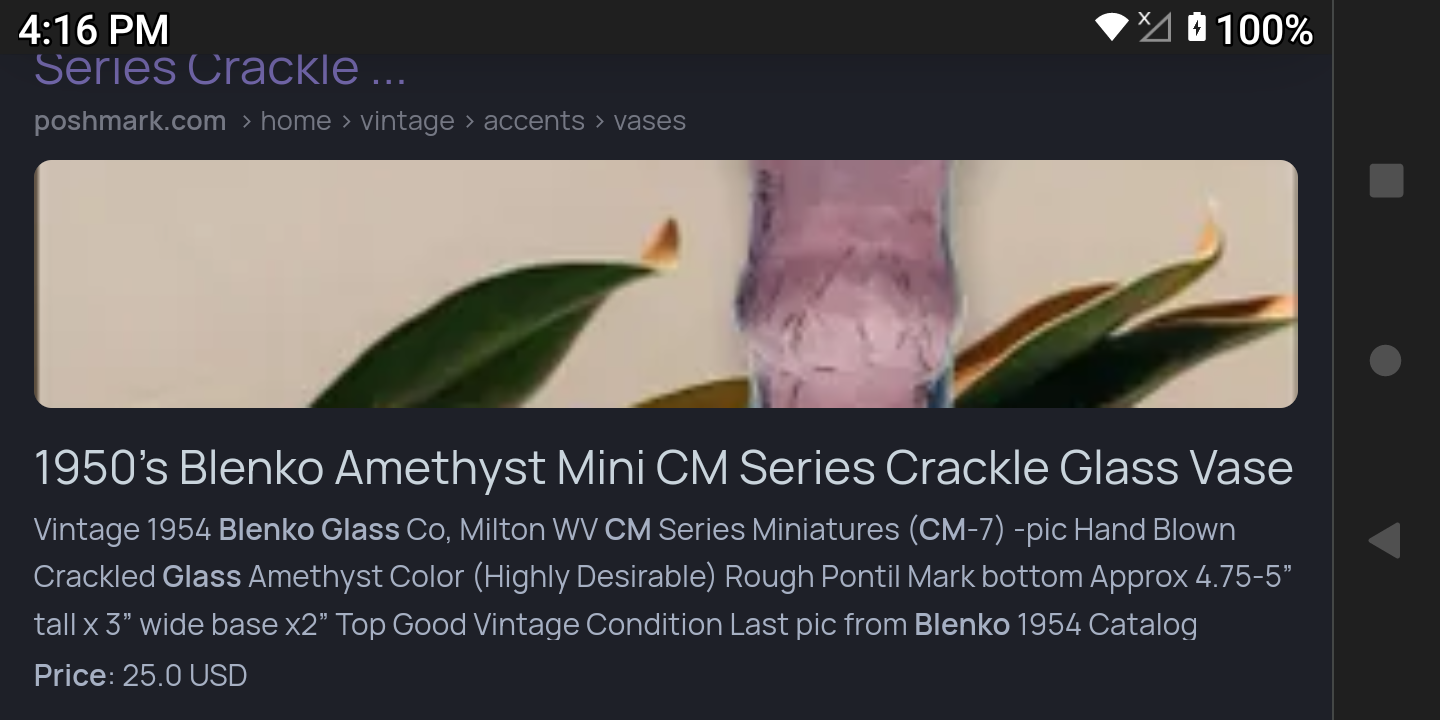Tap the Android back navigation triangle

(1385, 541)
